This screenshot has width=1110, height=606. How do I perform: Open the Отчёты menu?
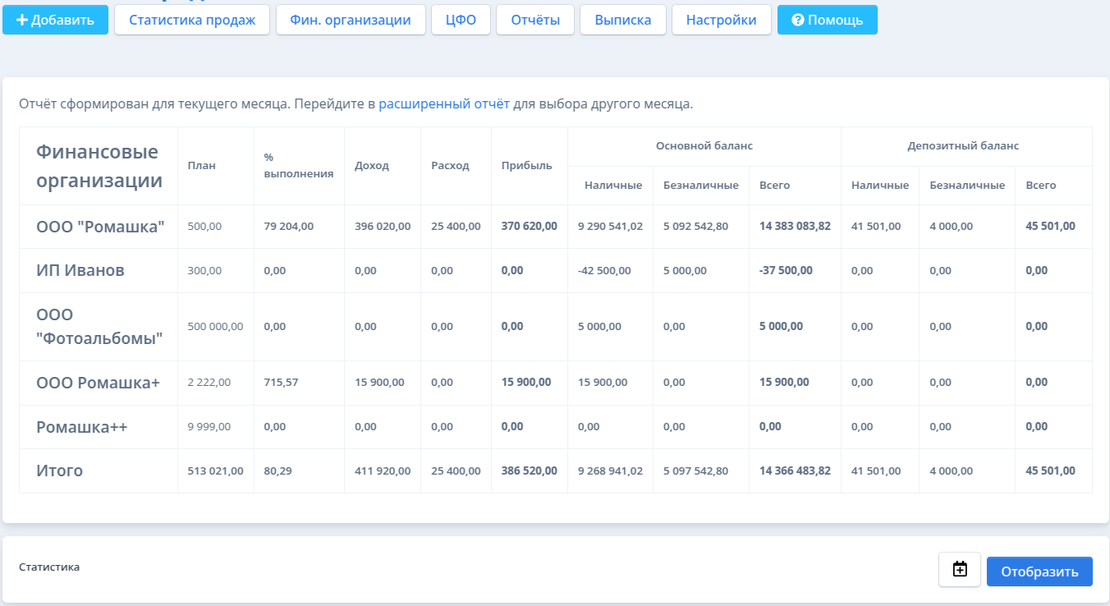tap(535, 20)
